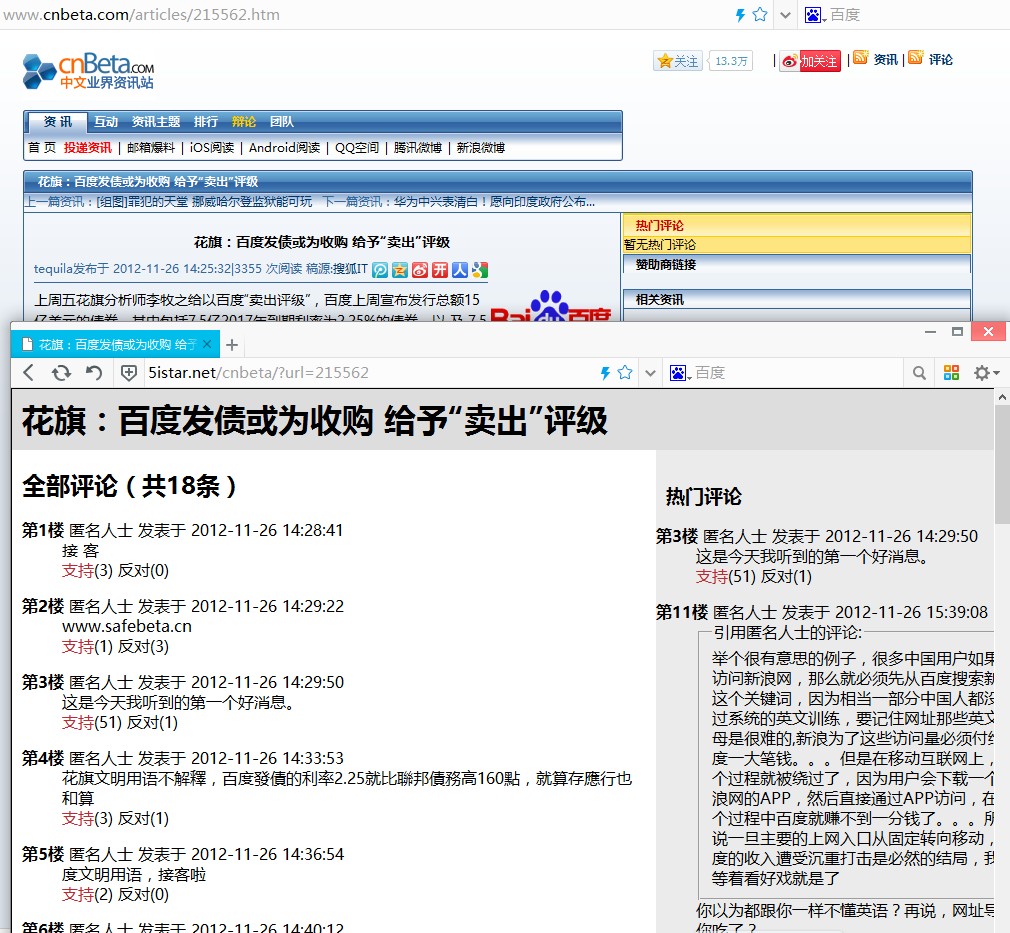
Task: Share the article to Qzone star icon
Action: [x=400, y=270]
